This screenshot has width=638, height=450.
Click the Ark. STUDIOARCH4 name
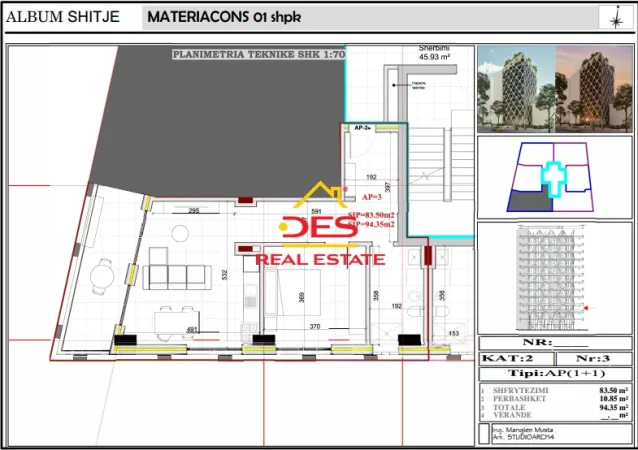523,437
